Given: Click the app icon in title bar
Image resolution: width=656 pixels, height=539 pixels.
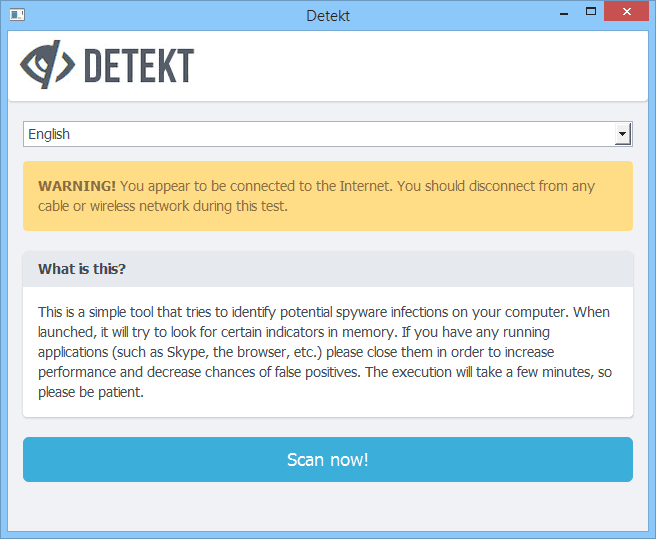Looking at the screenshot, I should pos(17,15).
